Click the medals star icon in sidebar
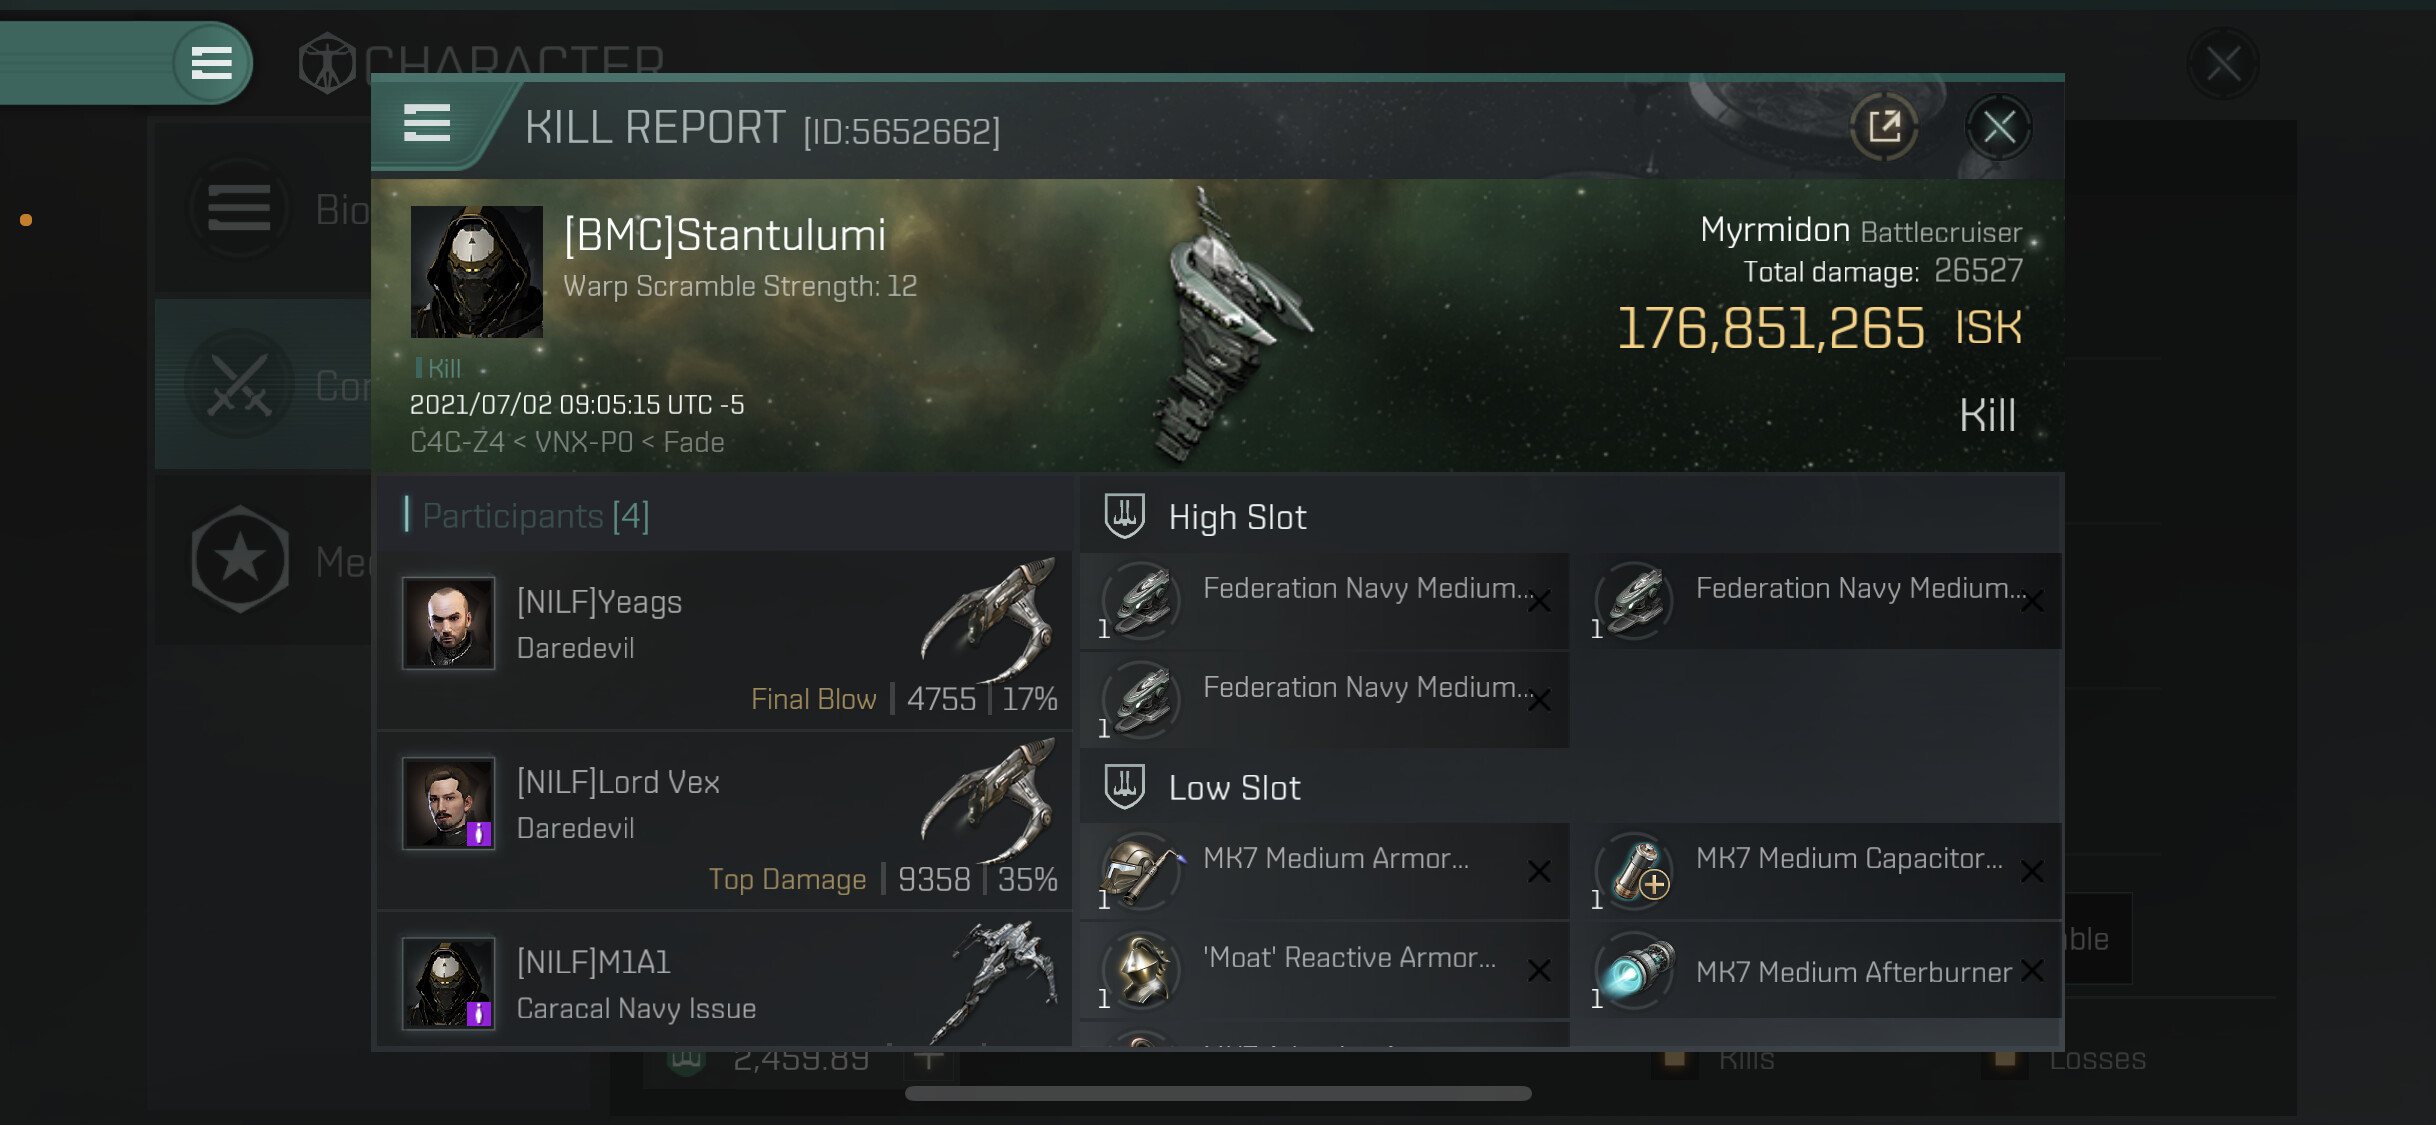 click(240, 559)
